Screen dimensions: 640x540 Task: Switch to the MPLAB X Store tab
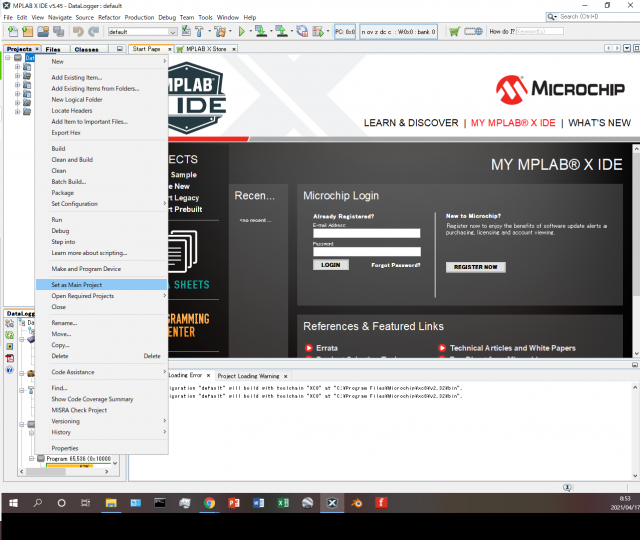[205, 49]
